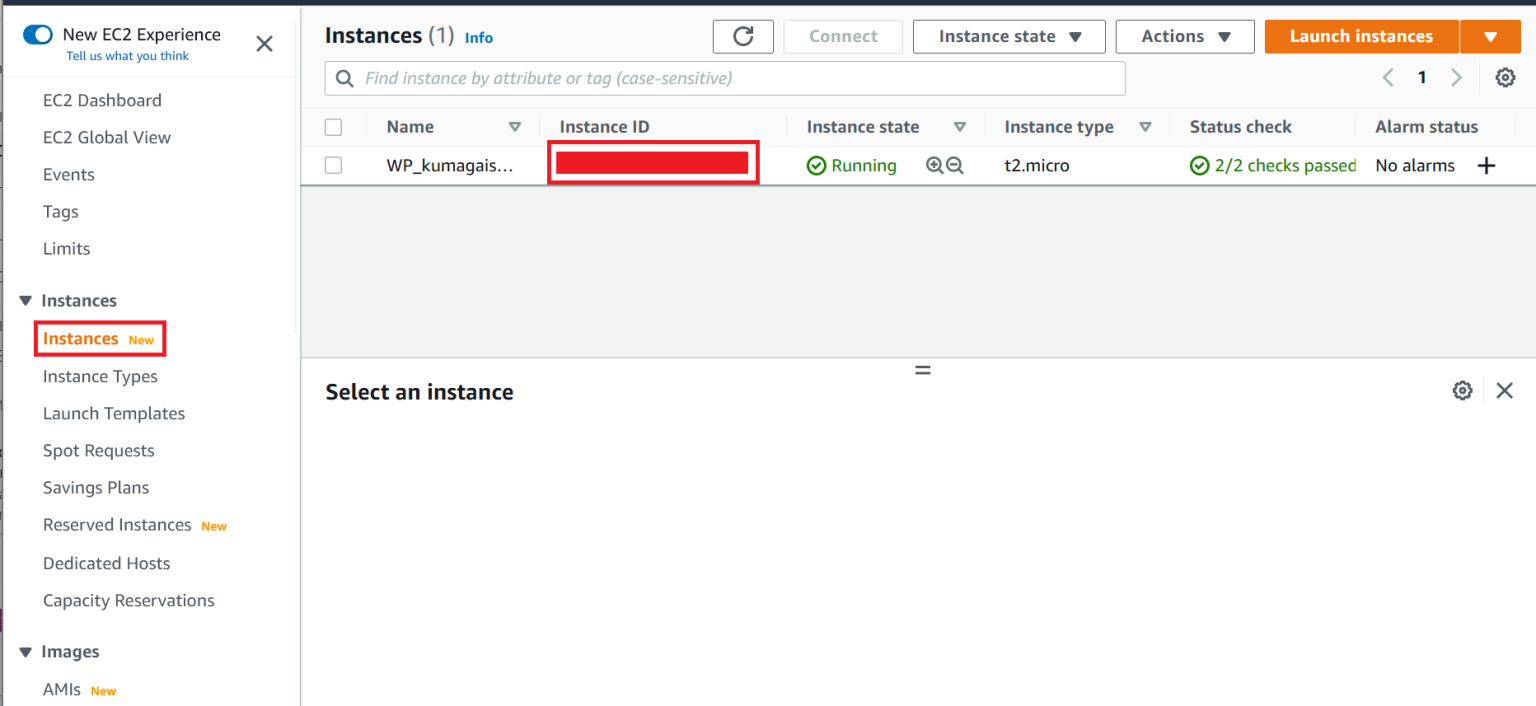Click the Info link next to Instances heading
Viewport: 1536px width, 706px height.
(x=478, y=37)
